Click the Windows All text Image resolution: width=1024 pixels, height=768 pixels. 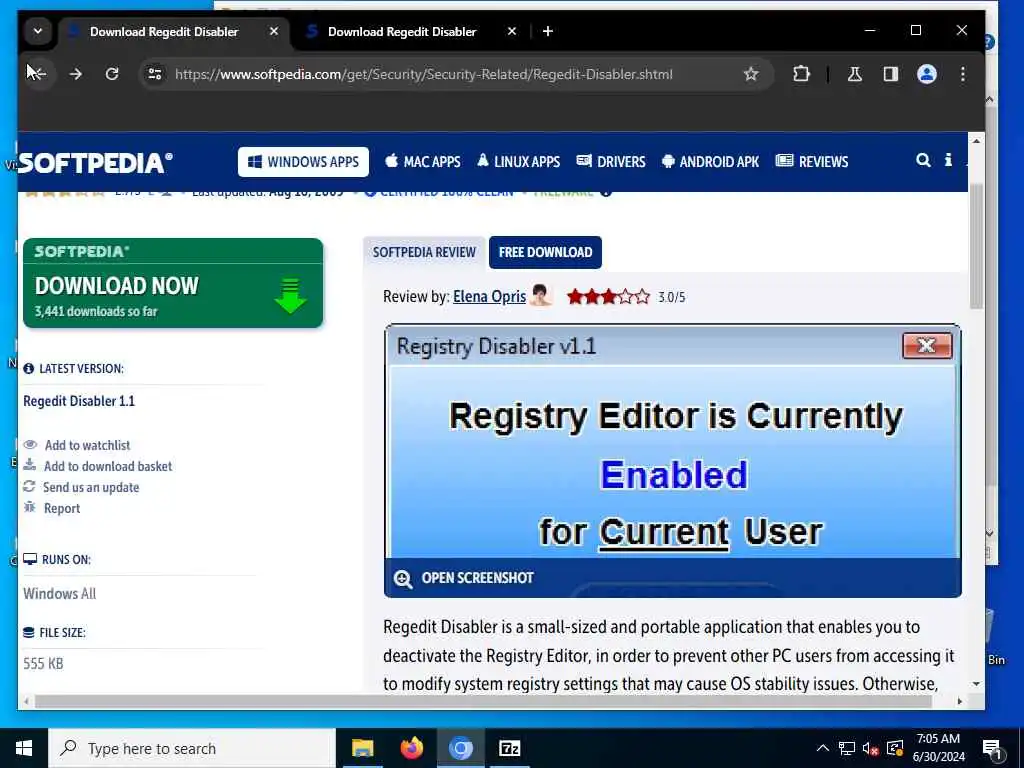[59, 594]
